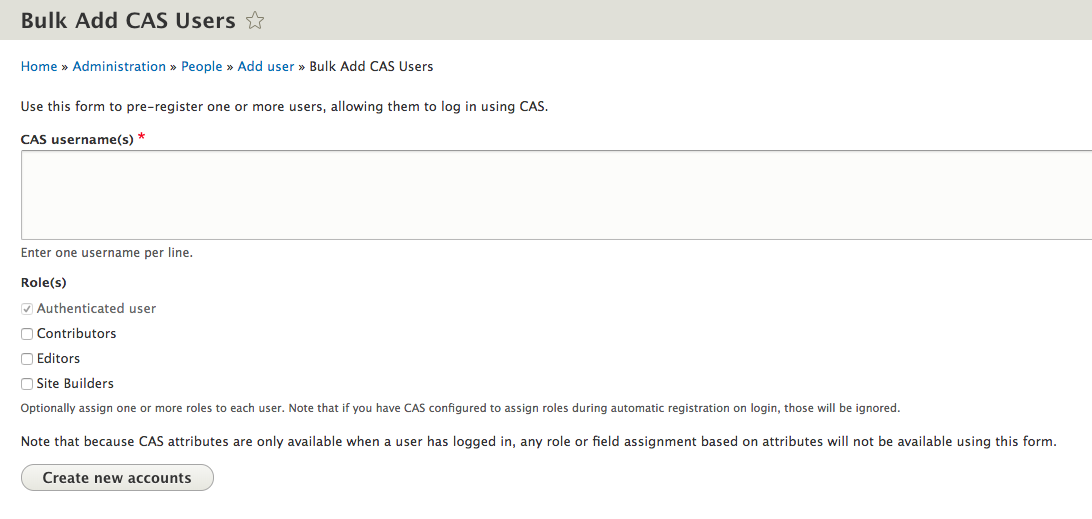Click the Role(s) section heading
This screenshot has width=1092, height=519.
coord(44,283)
